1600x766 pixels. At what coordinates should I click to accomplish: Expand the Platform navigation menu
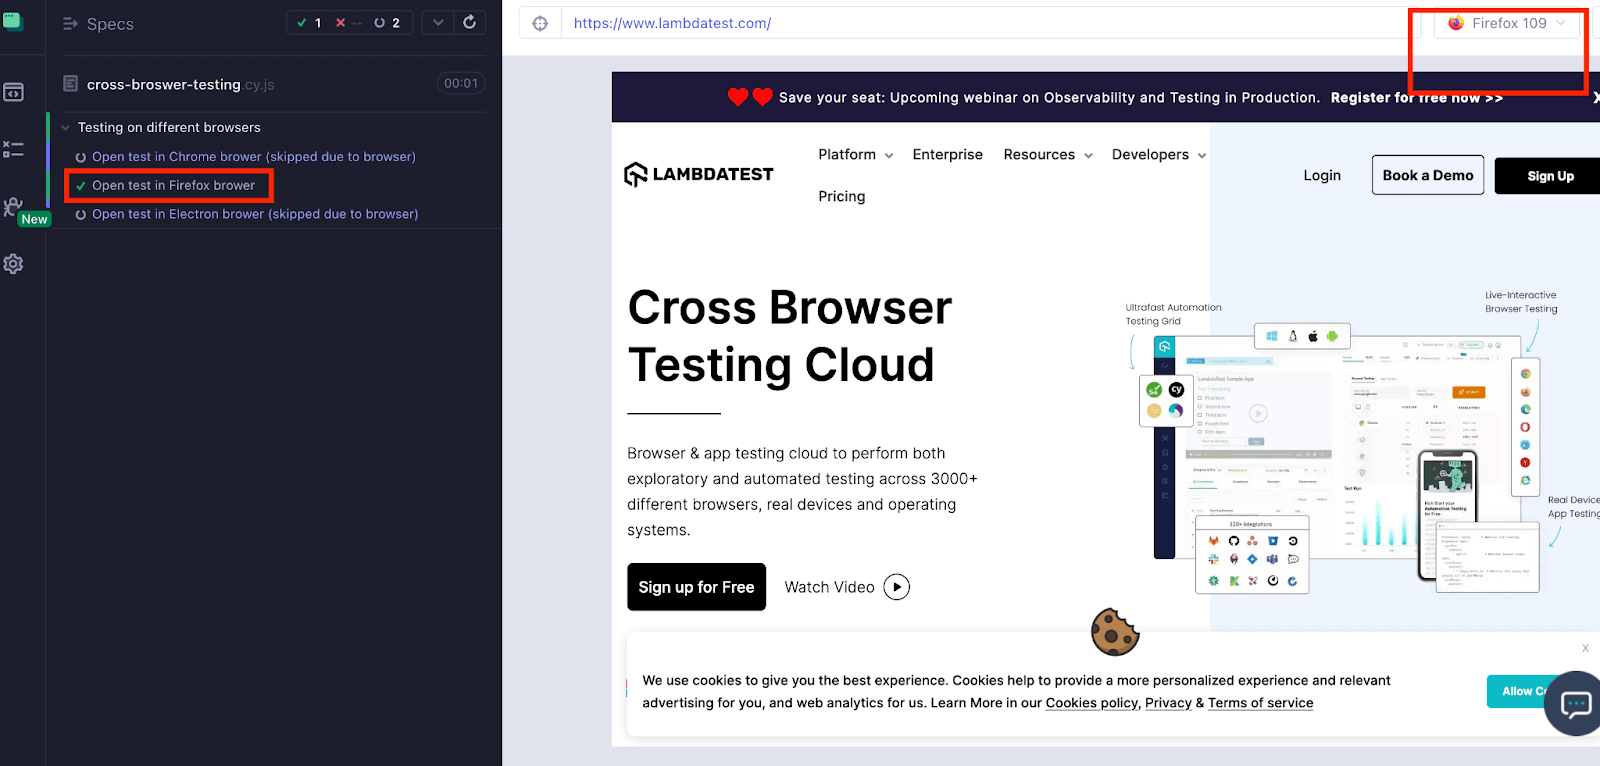tap(855, 155)
